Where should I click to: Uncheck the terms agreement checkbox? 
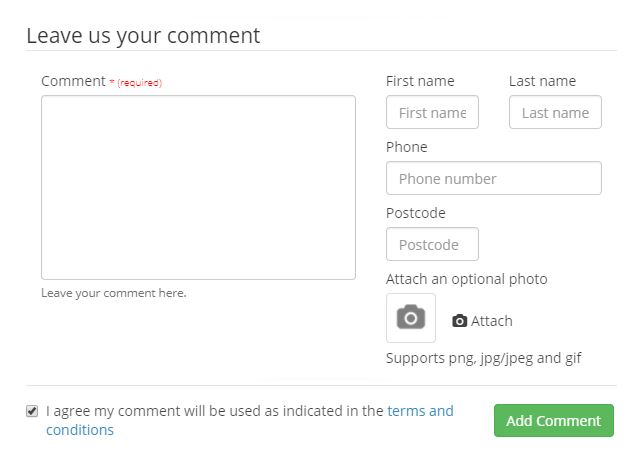coord(32,411)
